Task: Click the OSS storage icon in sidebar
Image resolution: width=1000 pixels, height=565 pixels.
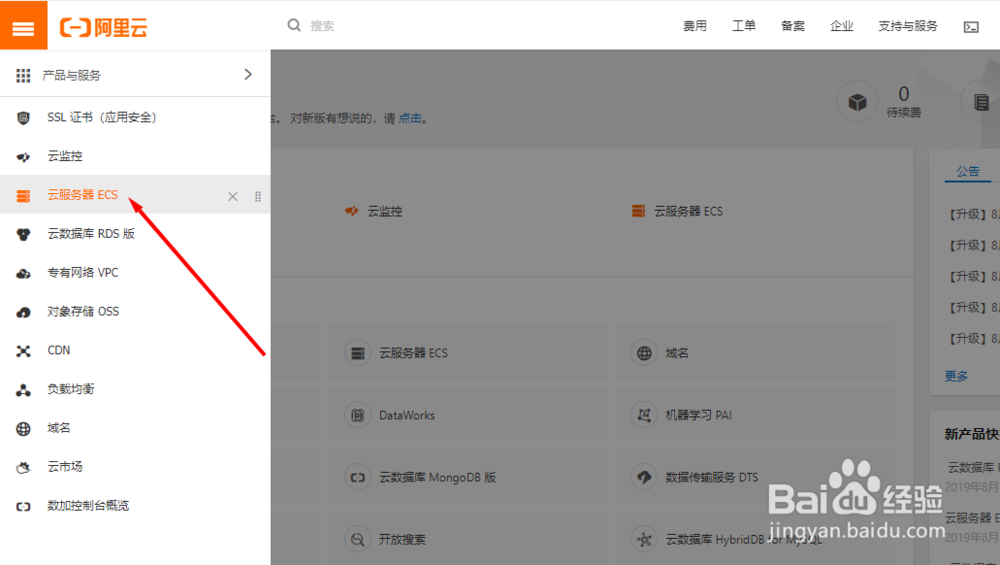Action: click(x=24, y=312)
